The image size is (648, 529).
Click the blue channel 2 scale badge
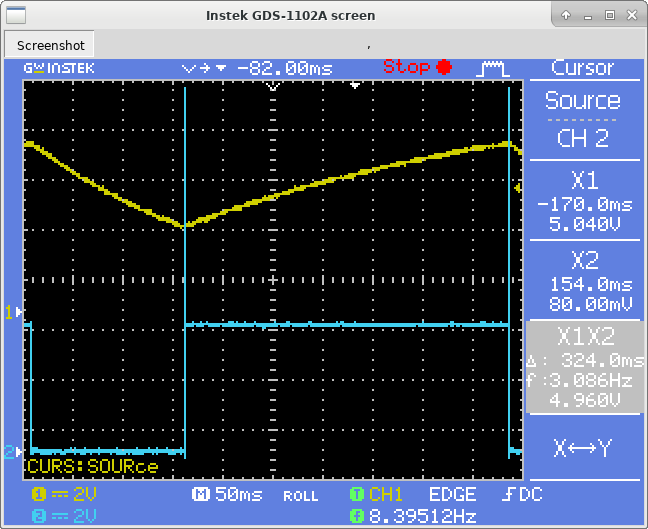[39, 515]
